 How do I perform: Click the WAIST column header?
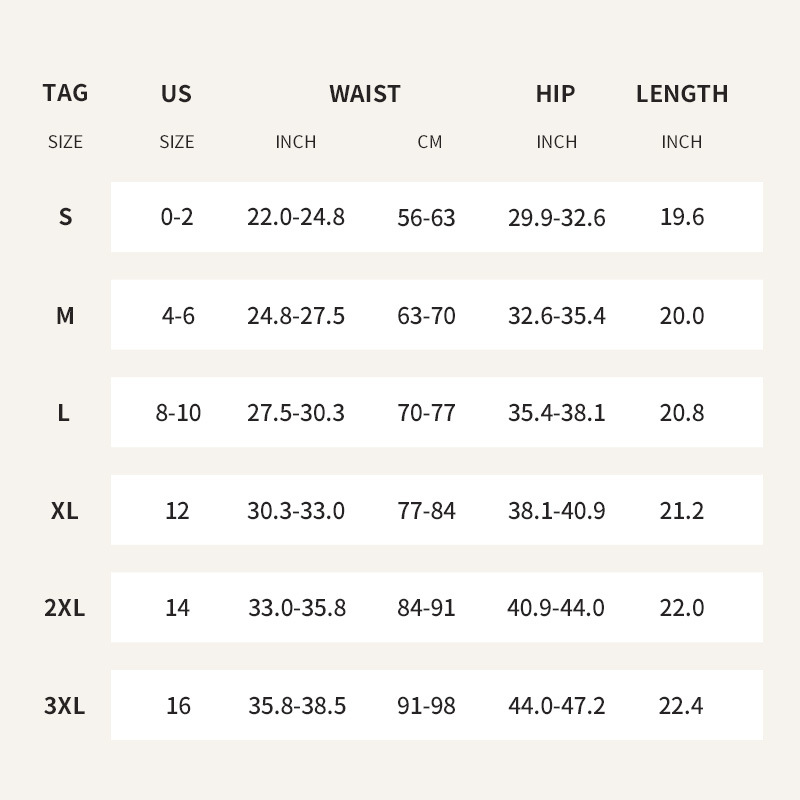pos(365,94)
